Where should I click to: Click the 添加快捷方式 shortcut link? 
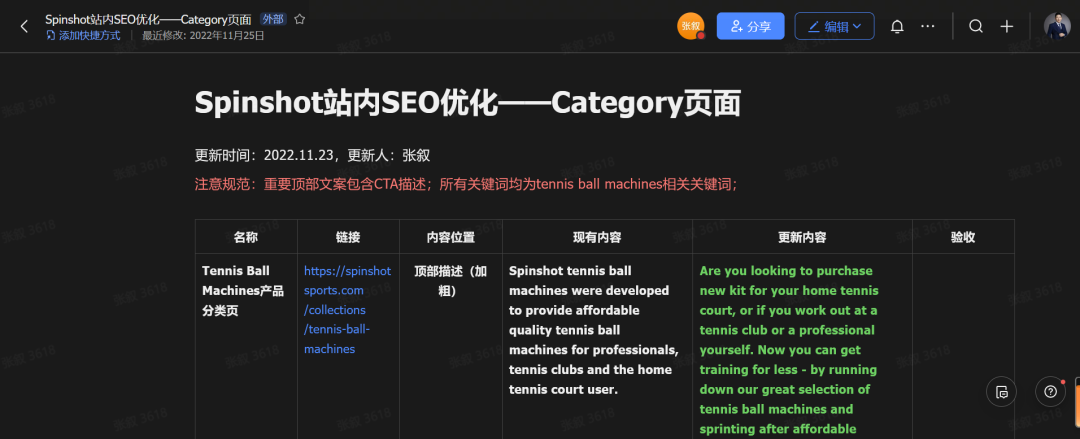pos(83,35)
